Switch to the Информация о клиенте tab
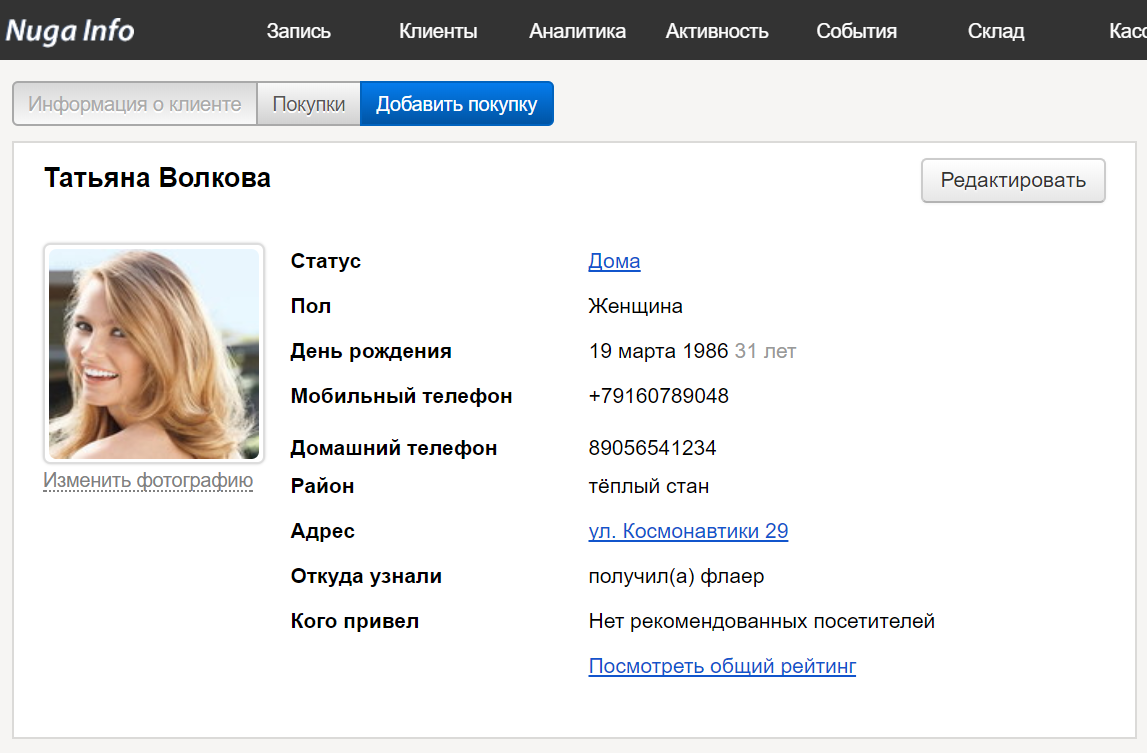 click(135, 104)
